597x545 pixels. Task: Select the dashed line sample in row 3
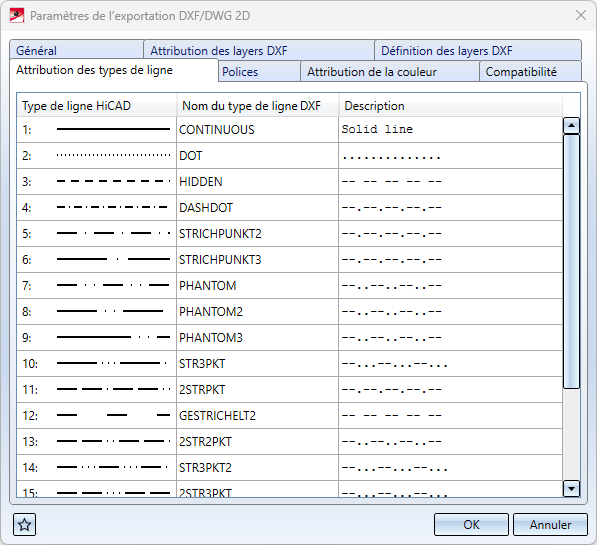click(x=113, y=181)
